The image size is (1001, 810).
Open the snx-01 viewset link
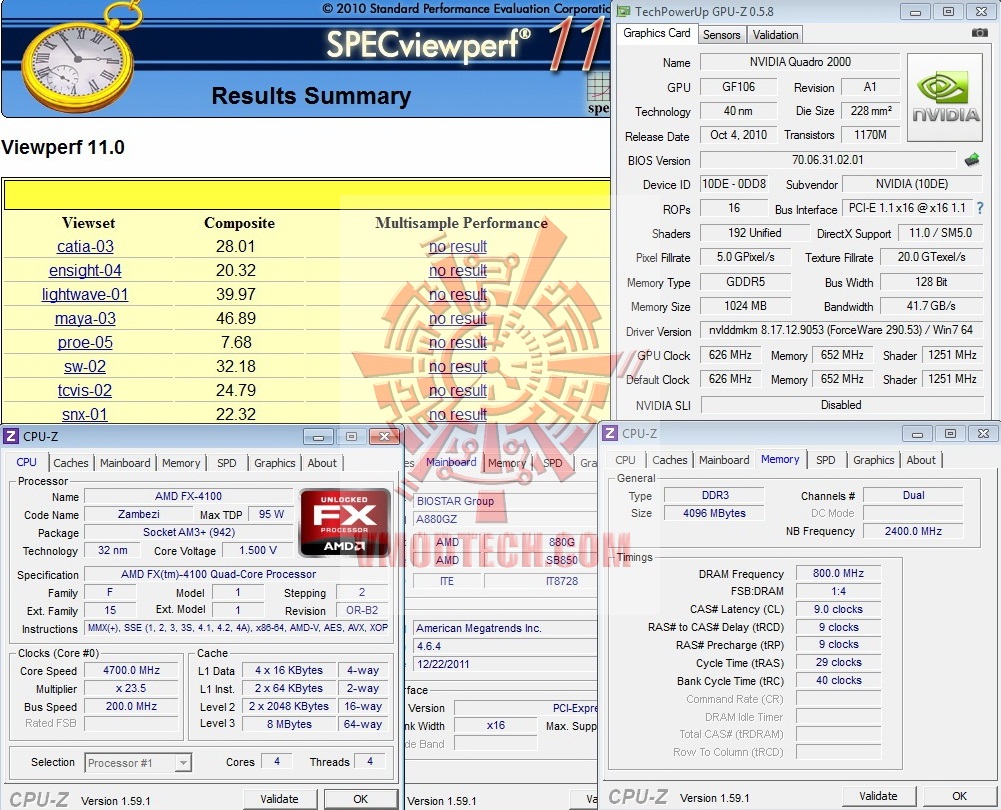click(x=85, y=414)
